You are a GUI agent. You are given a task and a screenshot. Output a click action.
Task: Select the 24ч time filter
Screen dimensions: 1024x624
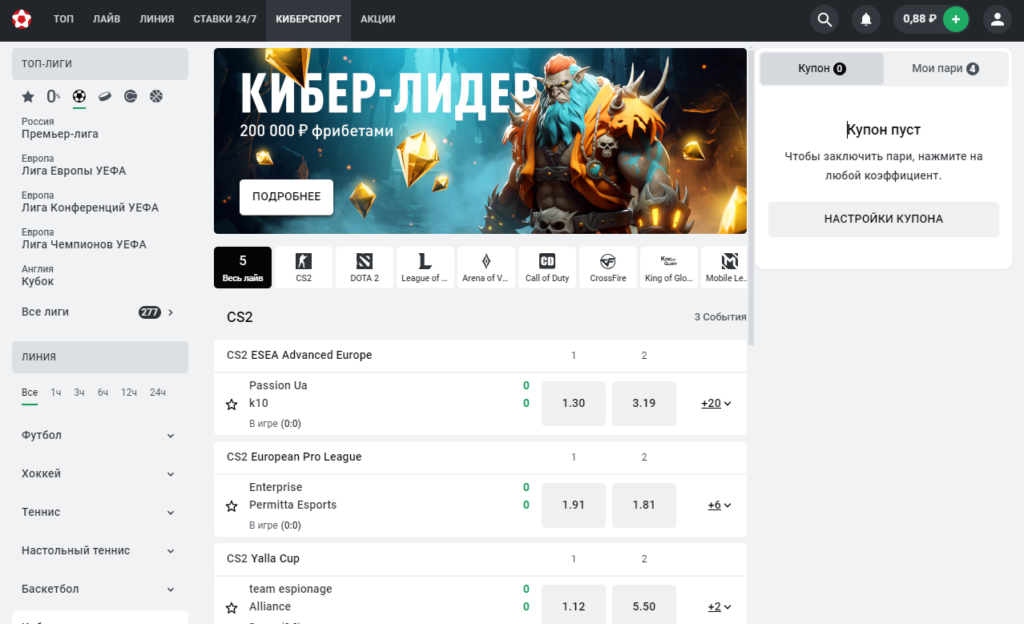[157, 392]
